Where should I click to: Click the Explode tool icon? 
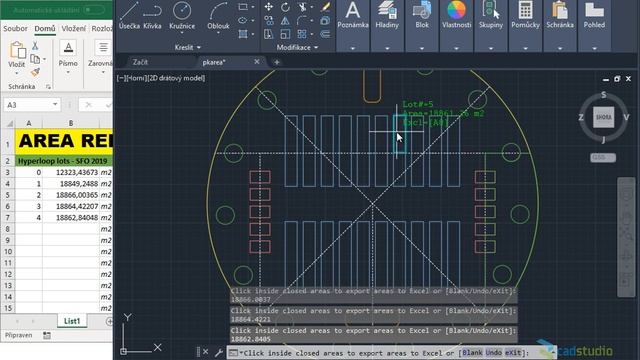325,20
